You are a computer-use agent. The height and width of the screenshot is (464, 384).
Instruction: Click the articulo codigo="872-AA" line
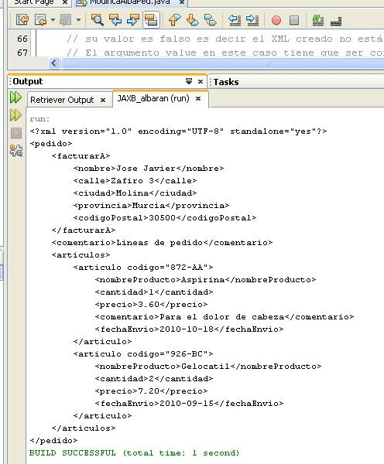pos(143,267)
